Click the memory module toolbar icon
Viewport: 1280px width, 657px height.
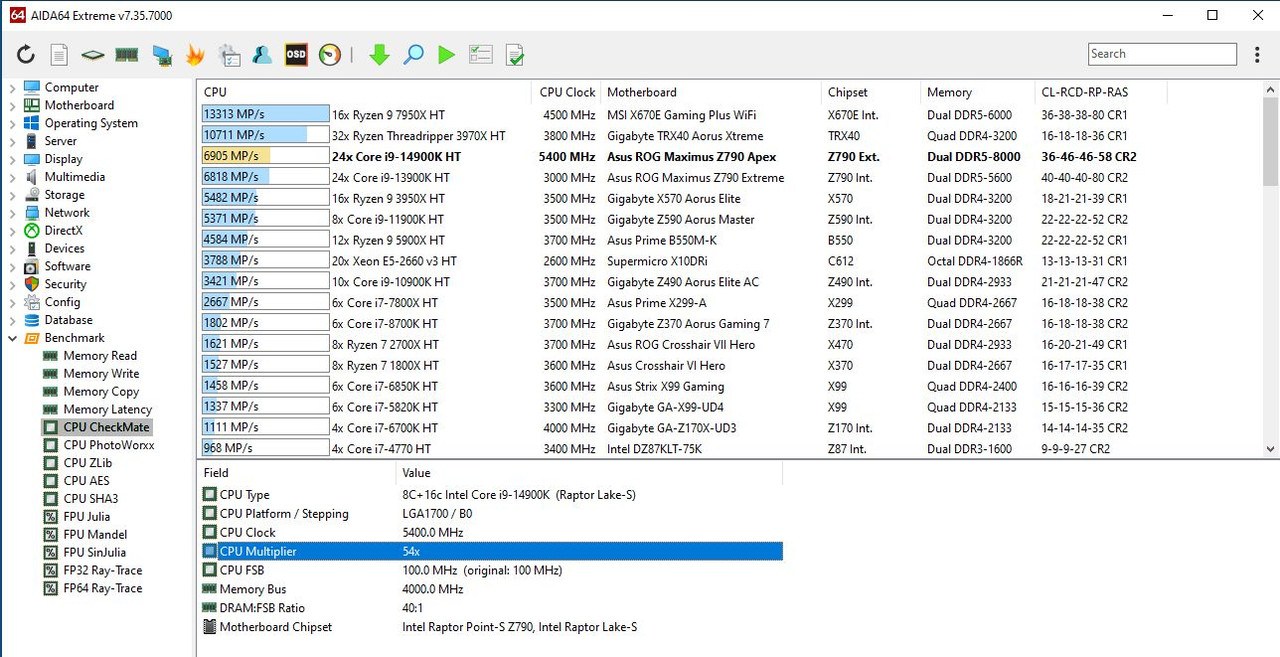127,55
